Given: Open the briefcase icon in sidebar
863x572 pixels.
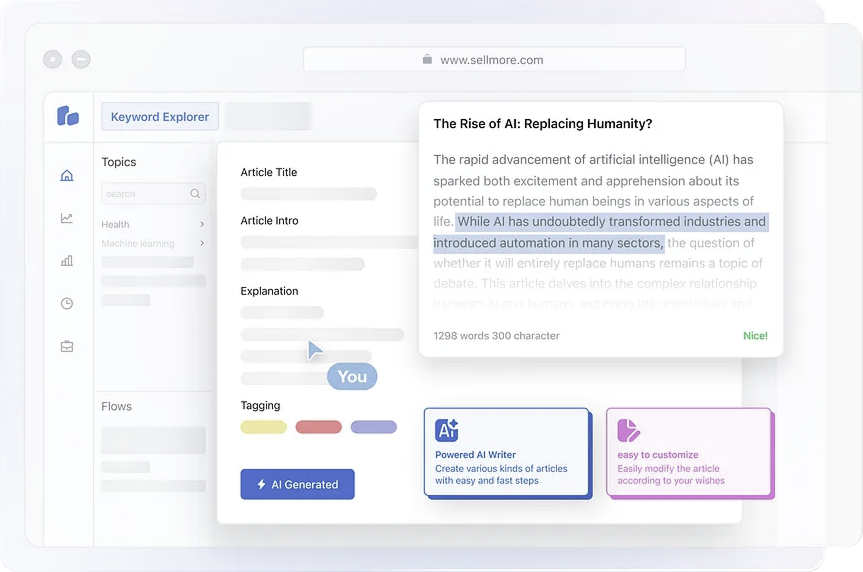Looking at the screenshot, I should 67,346.
